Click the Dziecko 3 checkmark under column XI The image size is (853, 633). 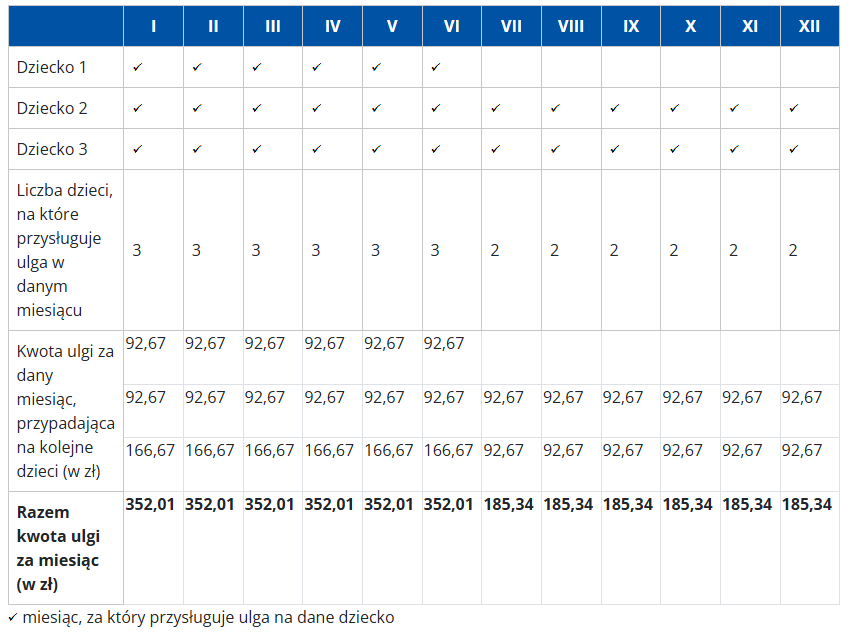733,149
